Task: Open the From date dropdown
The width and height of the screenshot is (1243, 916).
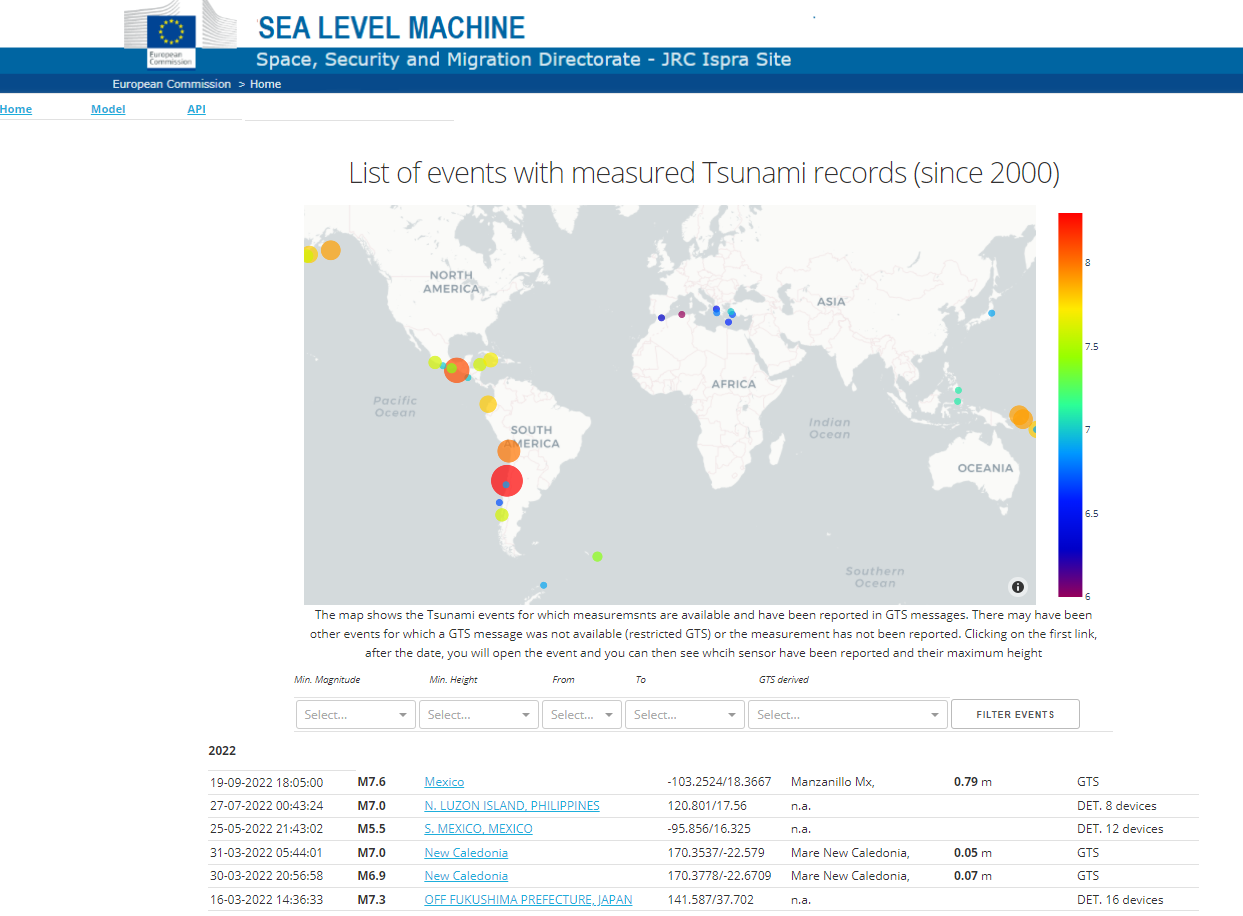Action: tap(582, 714)
